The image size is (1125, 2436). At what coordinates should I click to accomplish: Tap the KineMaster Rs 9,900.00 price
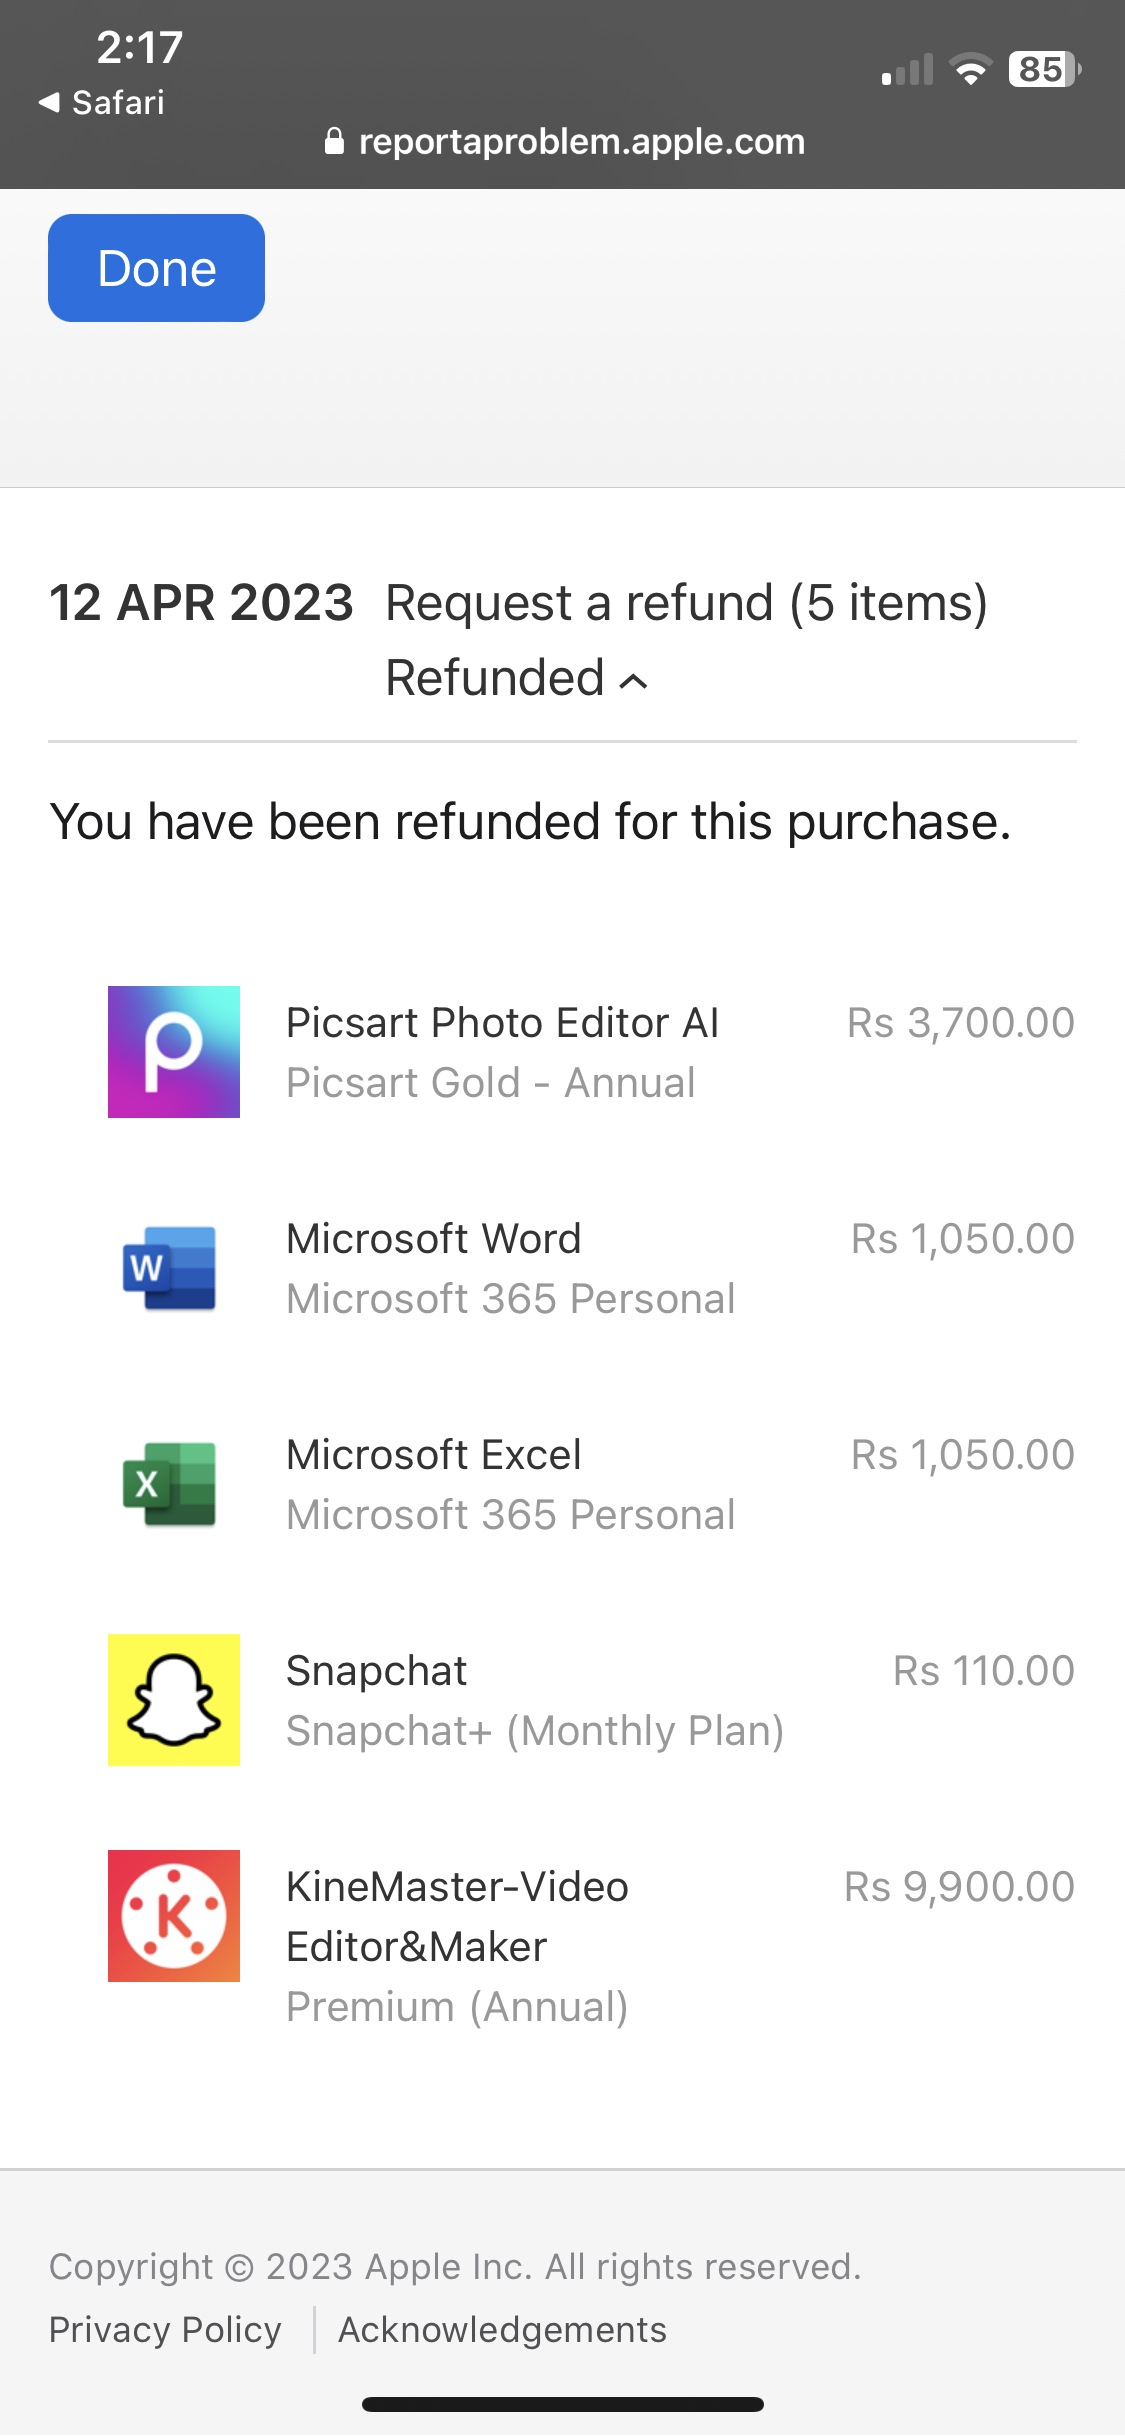[959, 1886]
